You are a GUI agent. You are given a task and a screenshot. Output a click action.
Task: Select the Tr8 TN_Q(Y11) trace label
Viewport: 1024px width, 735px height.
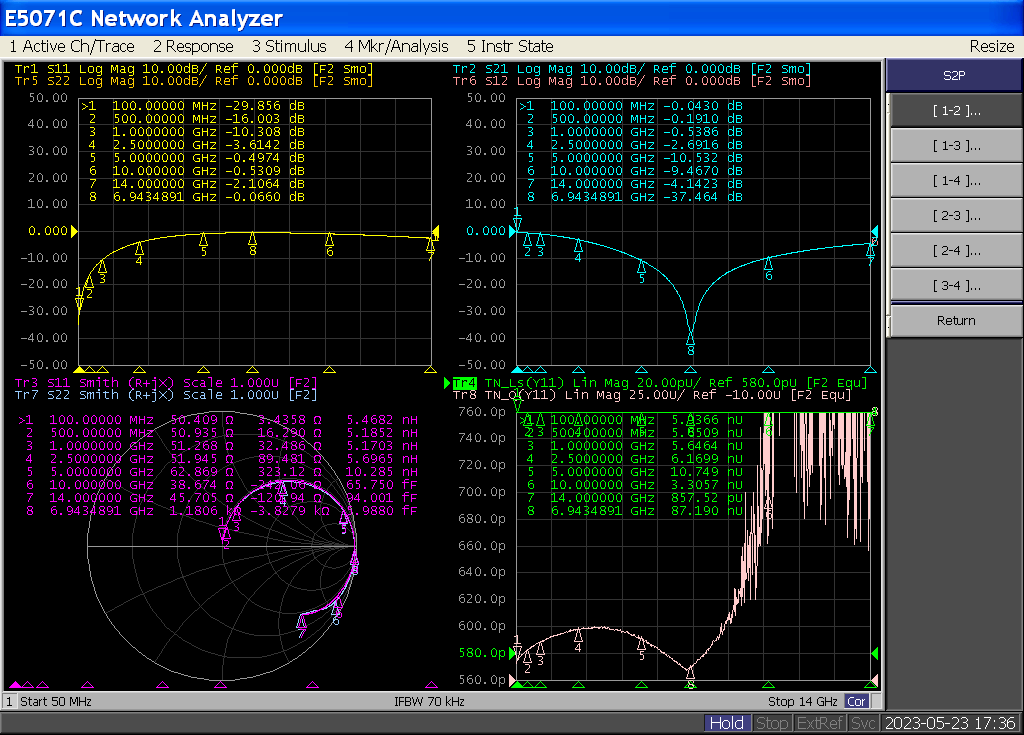[x=652, y=395]
